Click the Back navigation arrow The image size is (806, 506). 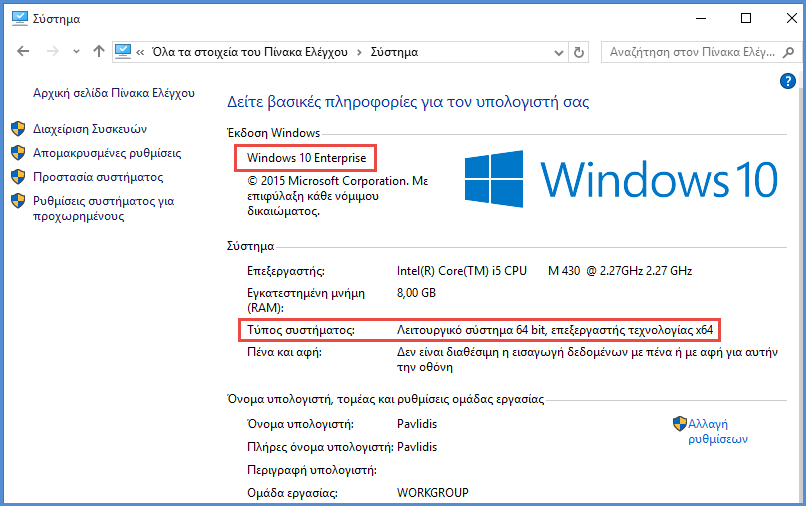[x=23, y=51]
